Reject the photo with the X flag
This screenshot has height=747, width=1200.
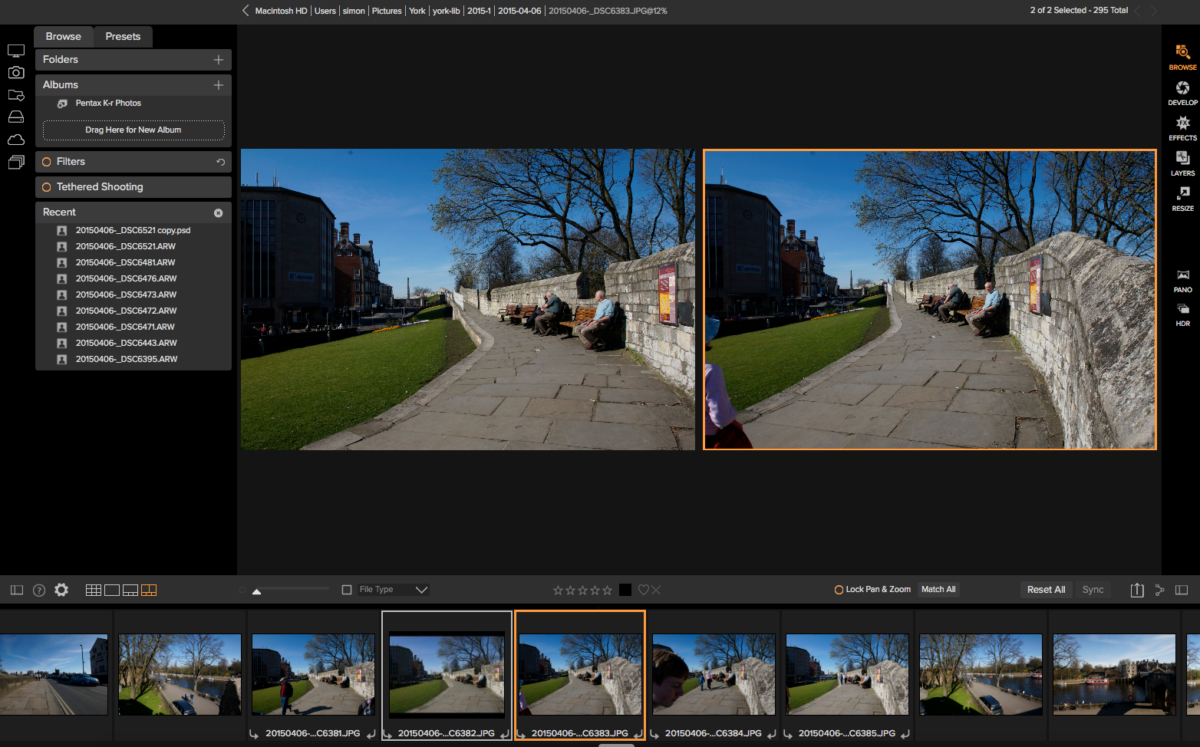pyautogui.click(x=656, y=590)
